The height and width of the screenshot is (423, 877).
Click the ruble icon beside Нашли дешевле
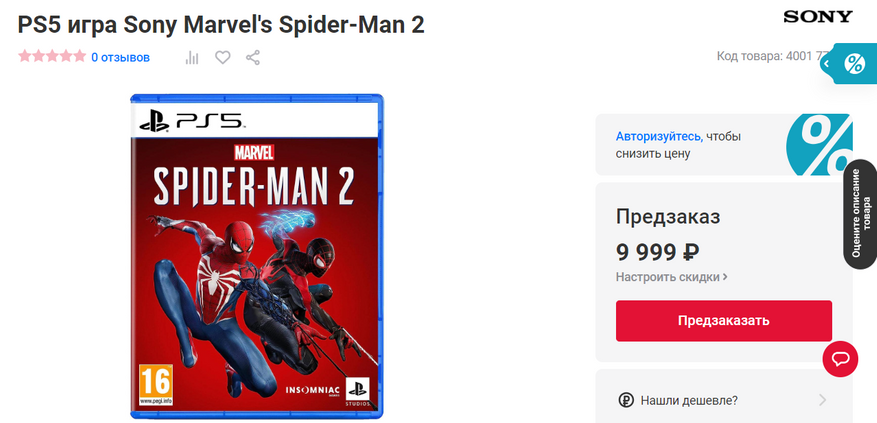click(x=626, y=401)
